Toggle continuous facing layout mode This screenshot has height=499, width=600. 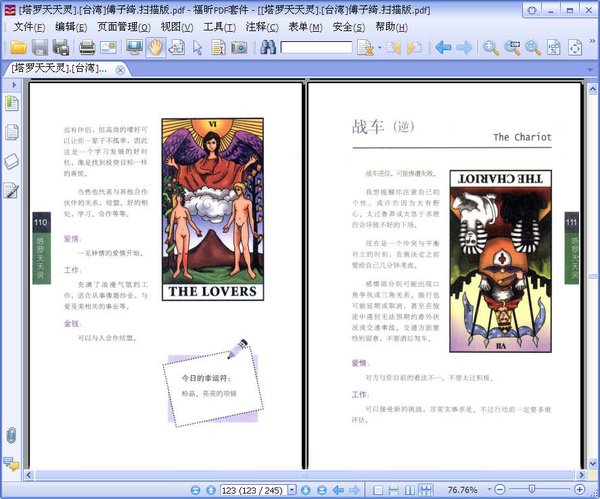pyautogui.click(x=426, y=490)
